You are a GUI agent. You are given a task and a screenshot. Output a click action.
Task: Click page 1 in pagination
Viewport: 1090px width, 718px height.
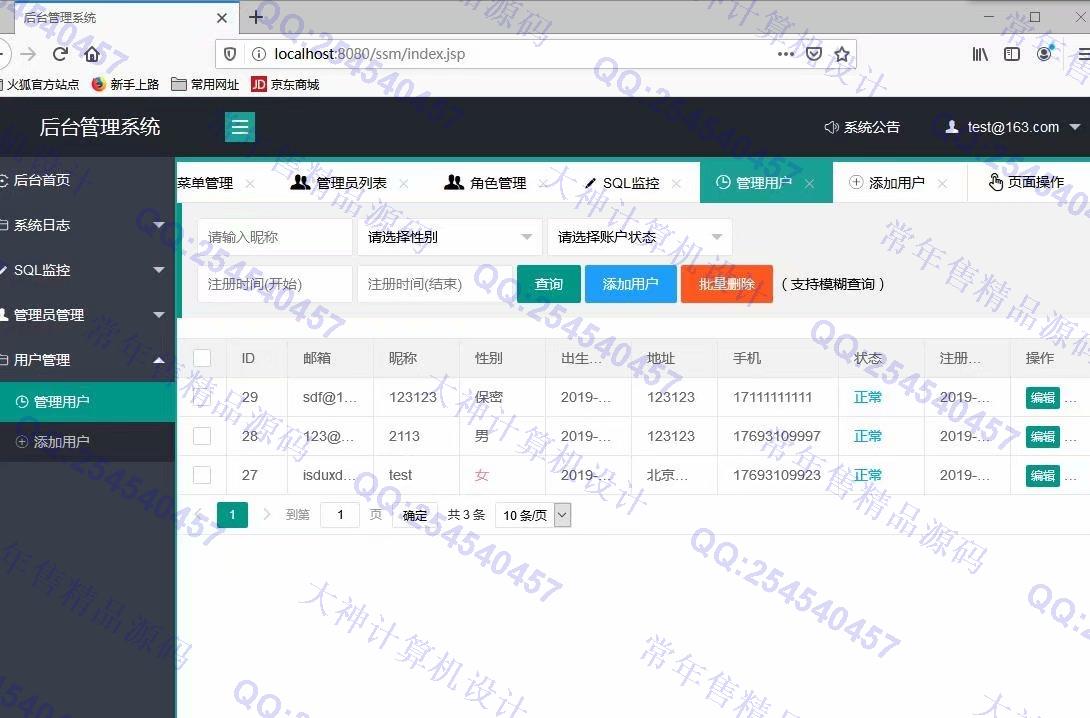(x=232, y=515)
